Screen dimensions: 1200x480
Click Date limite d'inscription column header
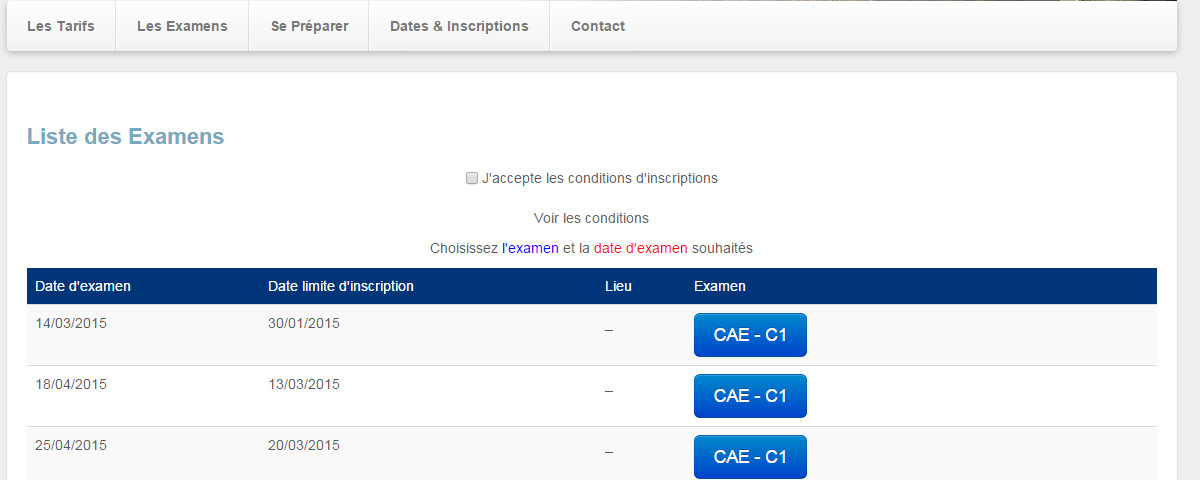point(341,286)
